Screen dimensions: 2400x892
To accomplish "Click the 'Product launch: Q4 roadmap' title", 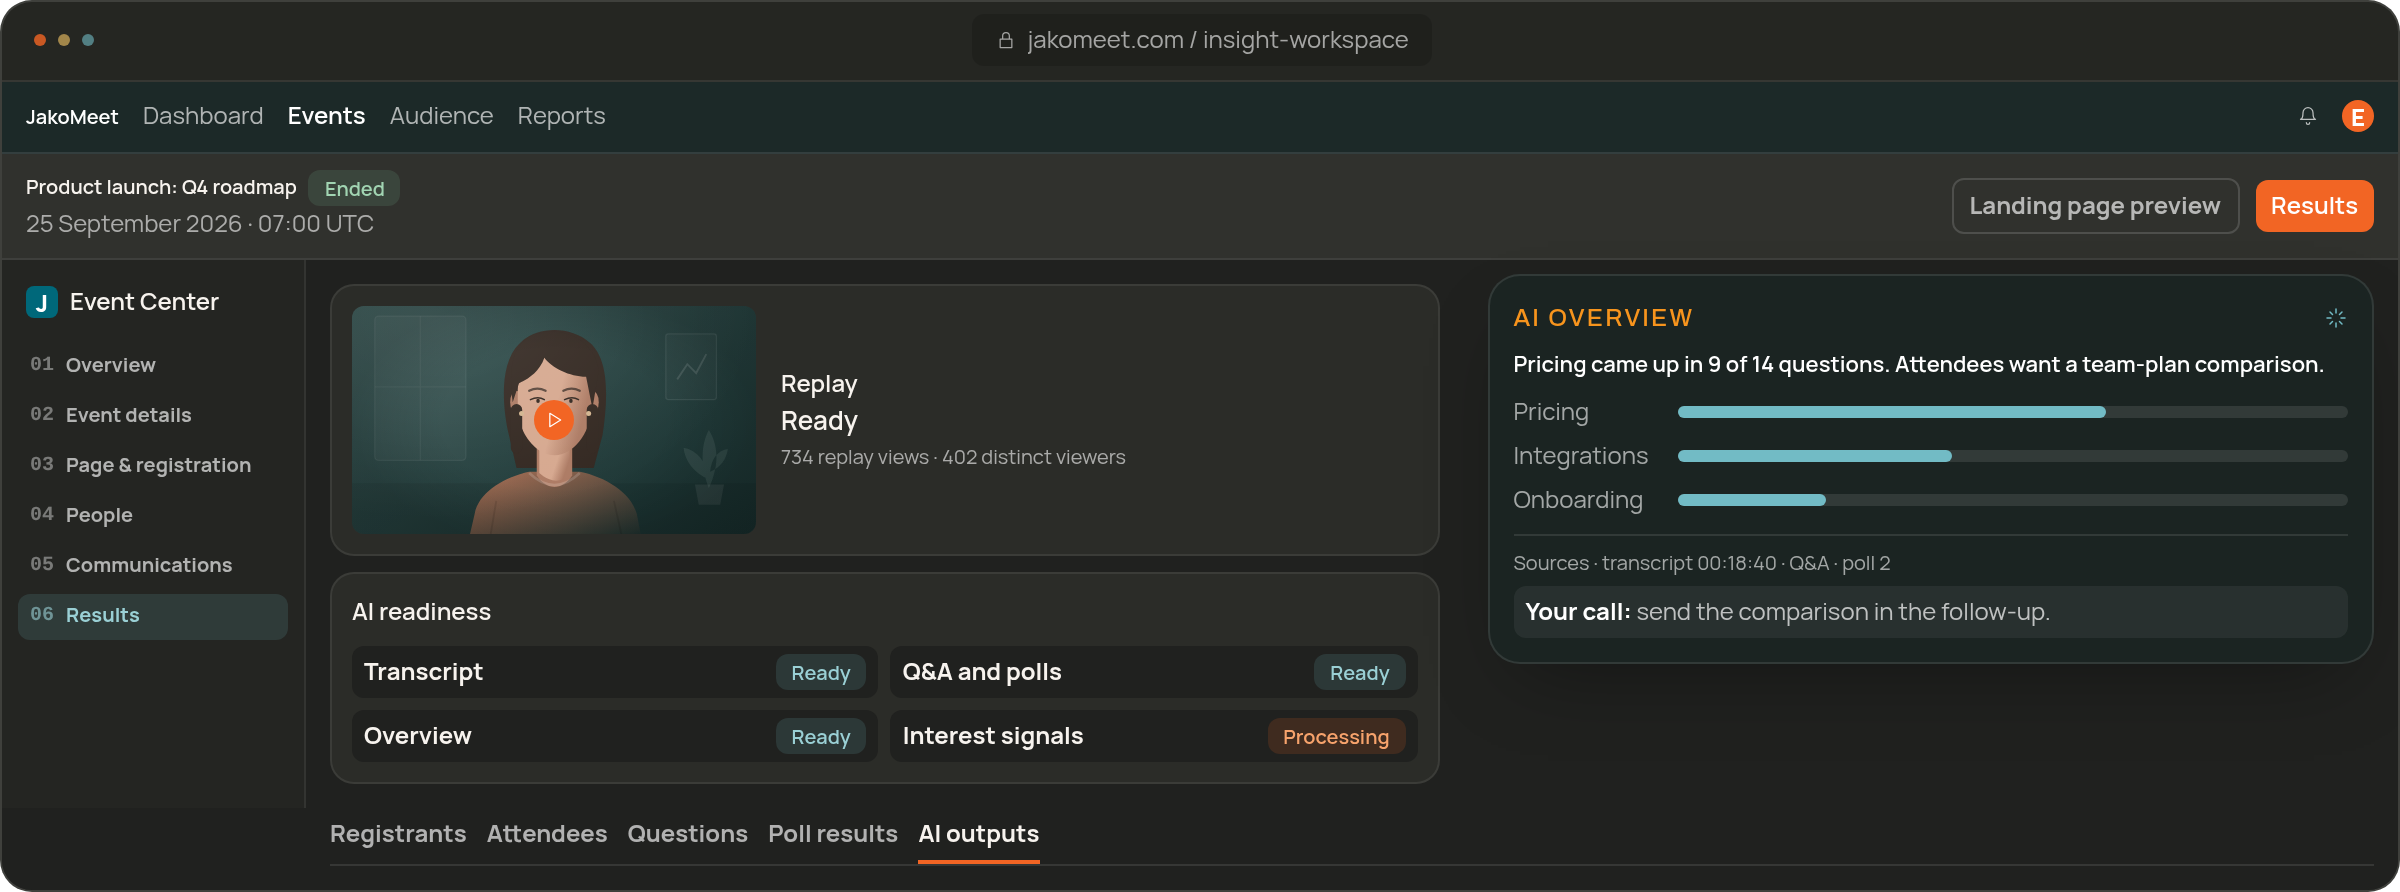I will click(x=161, y=187).
